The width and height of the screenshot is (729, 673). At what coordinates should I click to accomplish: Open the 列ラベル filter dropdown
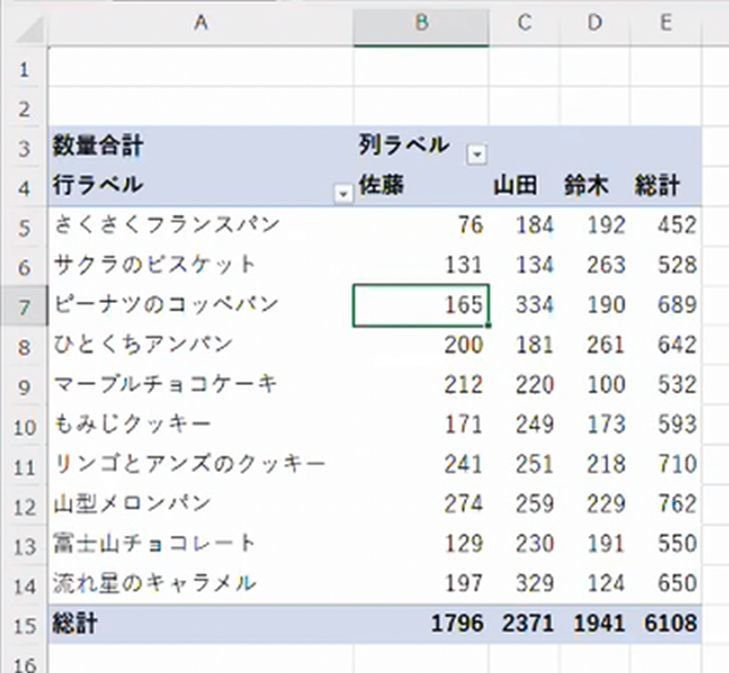pyautogui.click(x=477, y=154)
